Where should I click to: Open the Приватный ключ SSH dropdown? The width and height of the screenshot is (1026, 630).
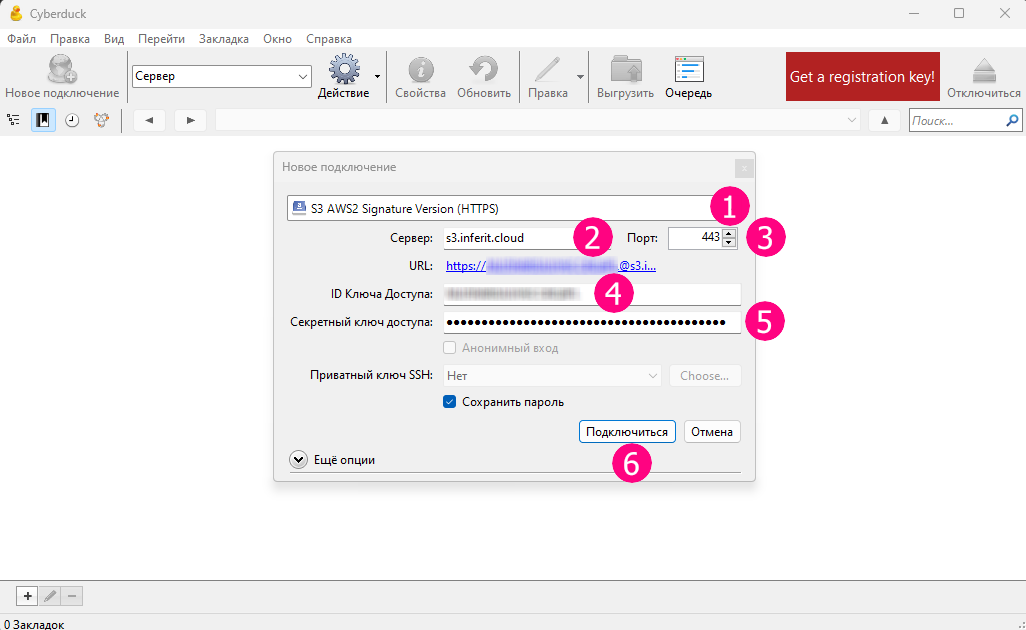tap(552, 376)
